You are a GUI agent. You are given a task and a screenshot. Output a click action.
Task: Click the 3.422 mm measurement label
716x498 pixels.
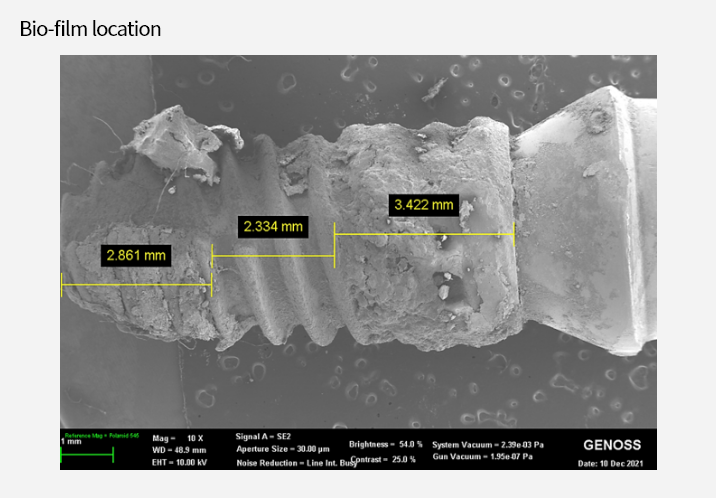(x=423, y=205)
